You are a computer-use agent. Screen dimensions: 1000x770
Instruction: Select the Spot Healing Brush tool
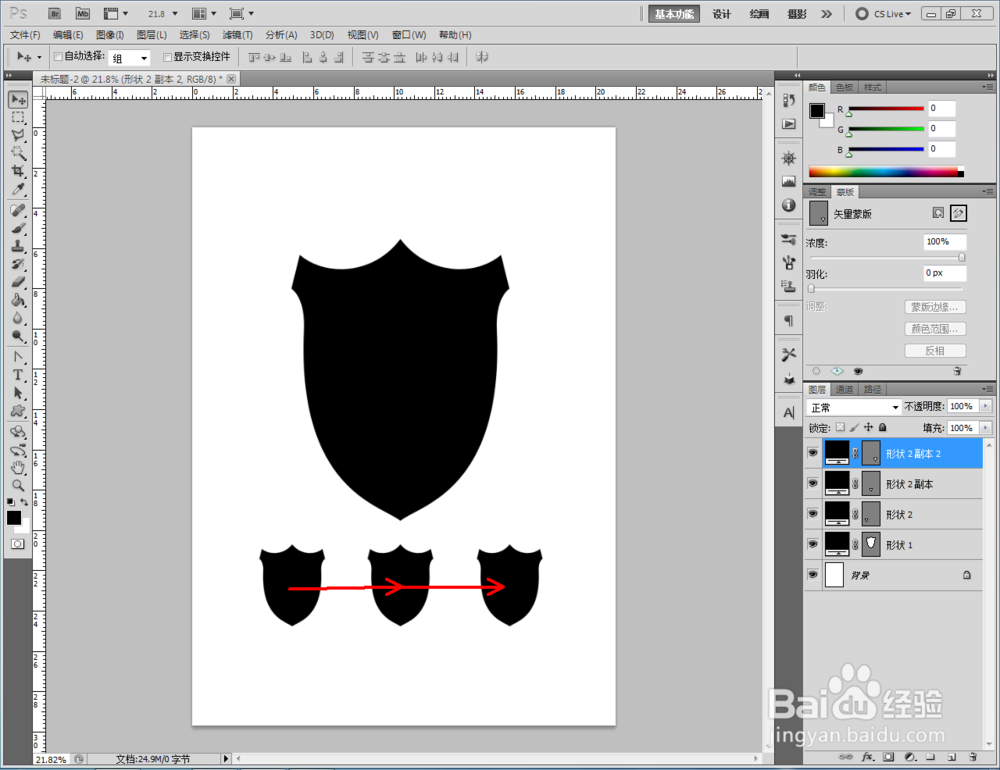18,211
